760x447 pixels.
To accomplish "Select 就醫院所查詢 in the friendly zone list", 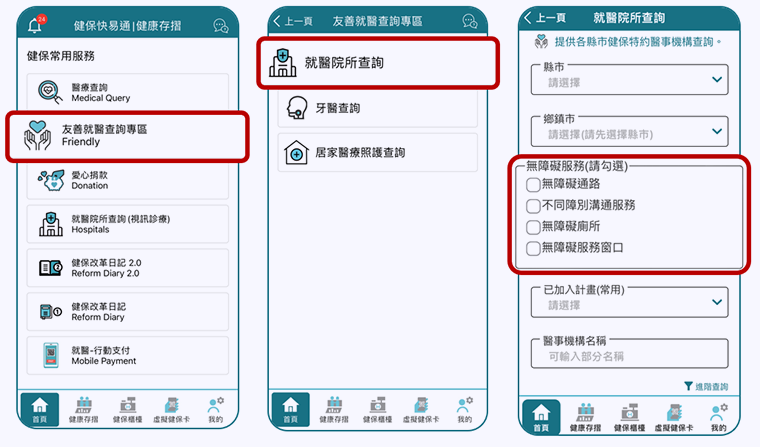I will 378,63.
